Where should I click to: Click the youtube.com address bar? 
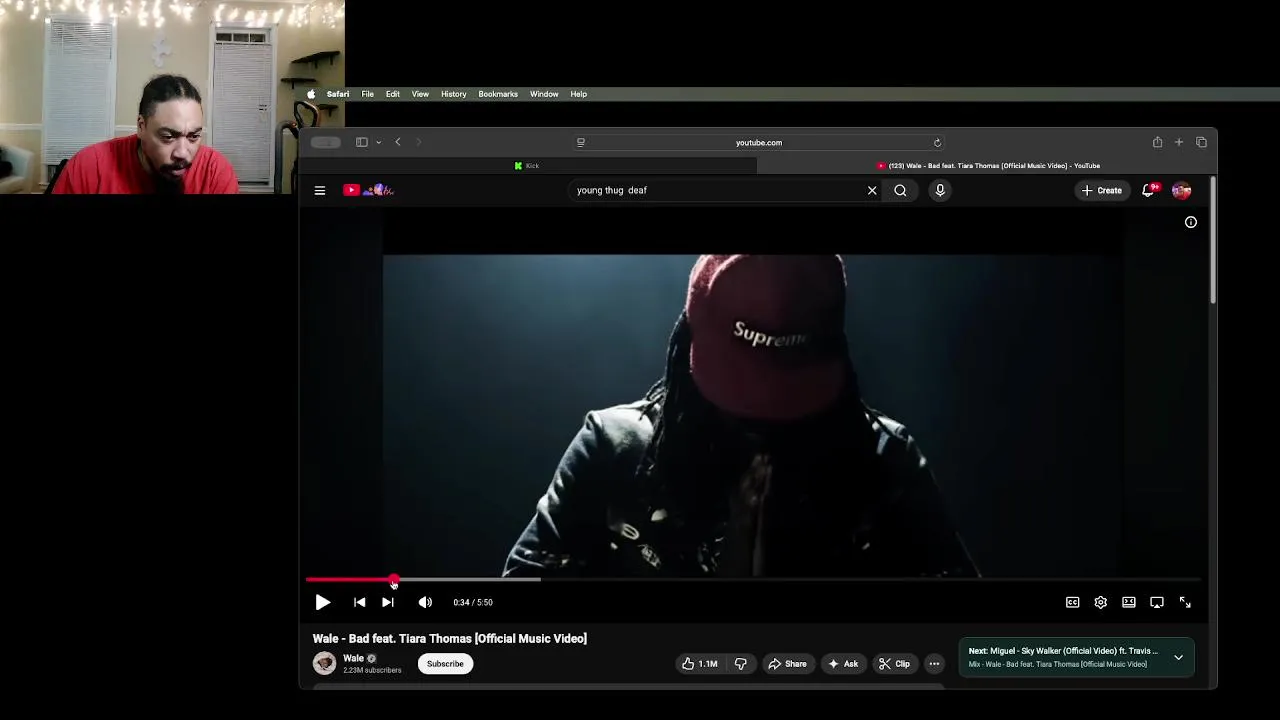click(x=759, y=142)
